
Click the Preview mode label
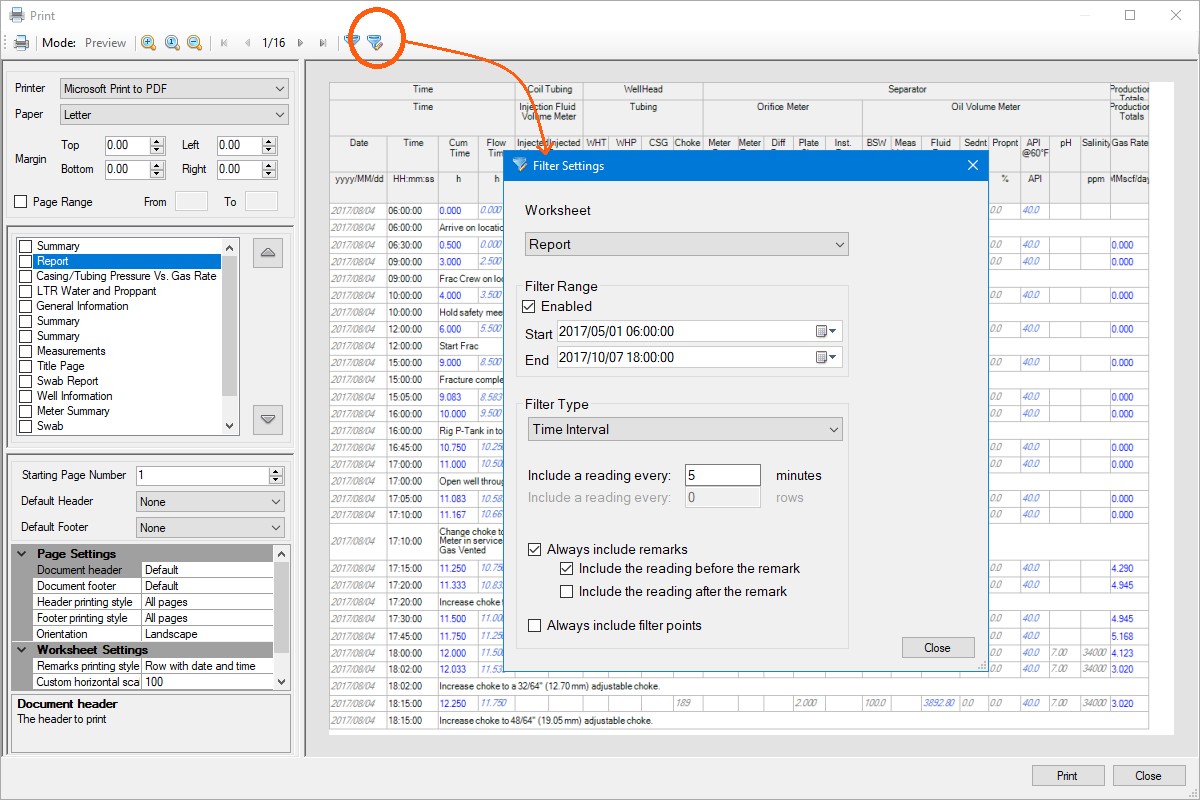(106, 43)
